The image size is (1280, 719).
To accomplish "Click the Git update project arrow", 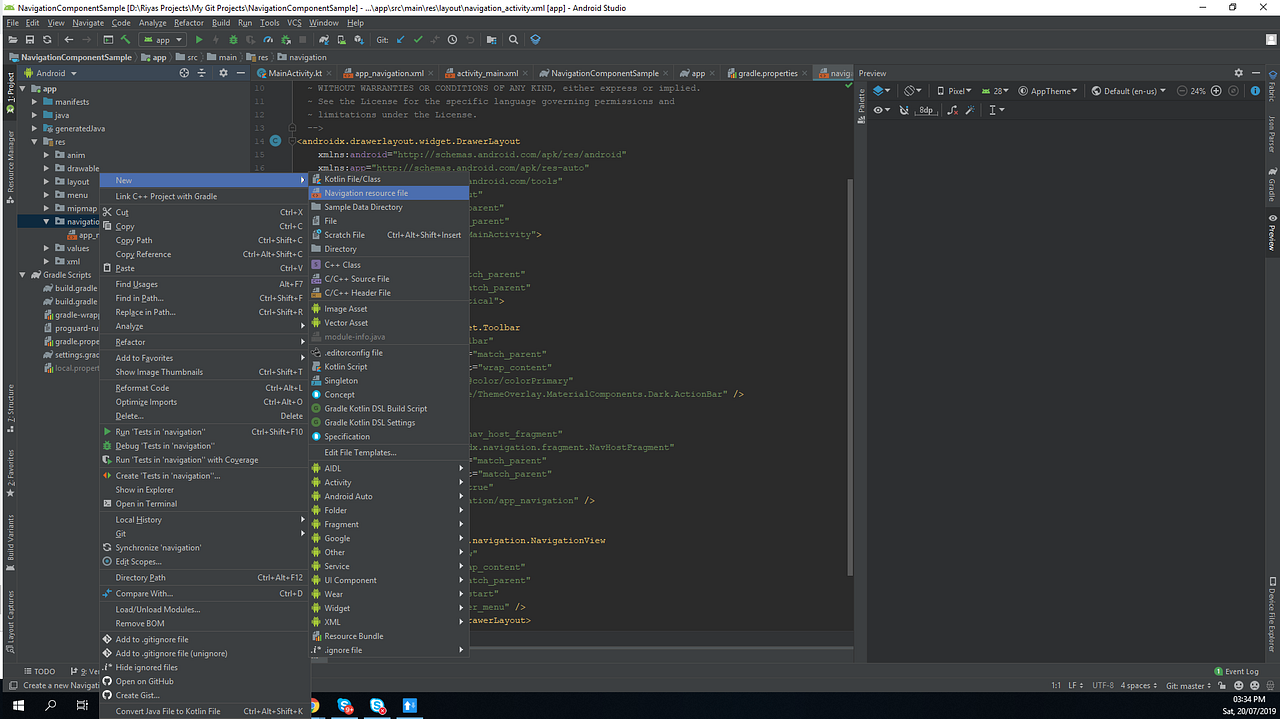I will [401, 40].
